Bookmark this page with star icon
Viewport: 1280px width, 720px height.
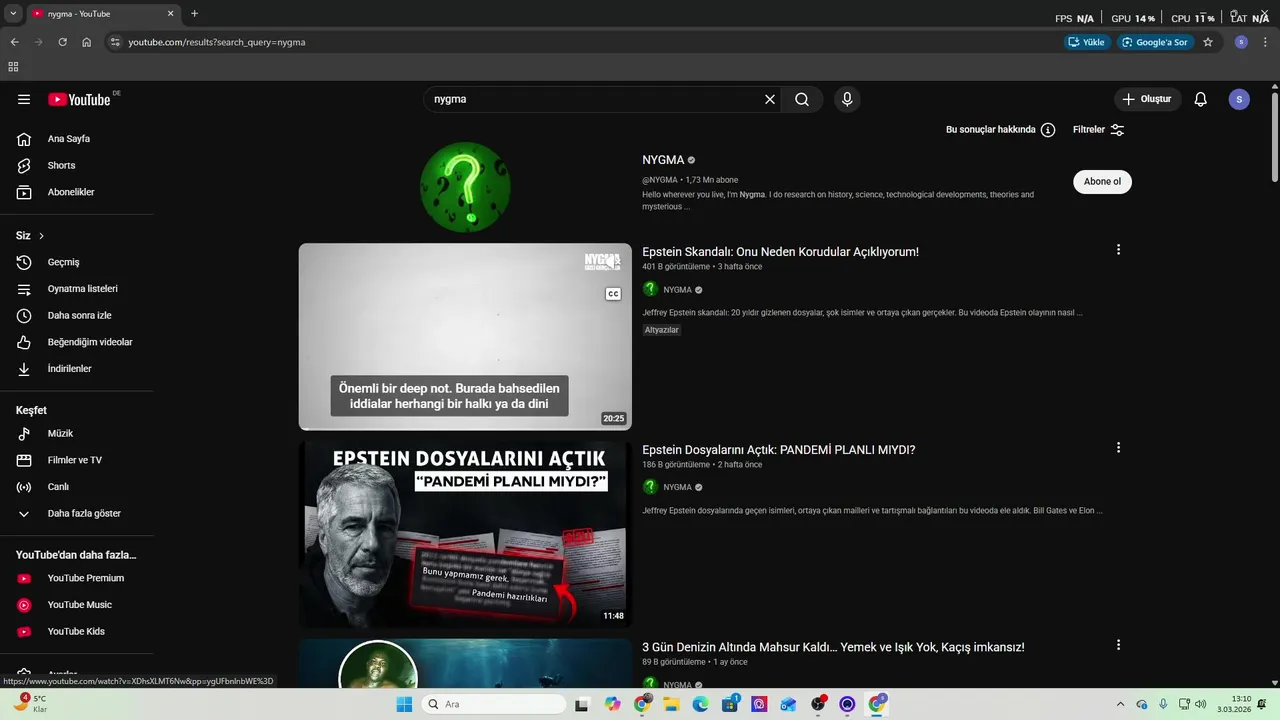tap(1208, 42)
